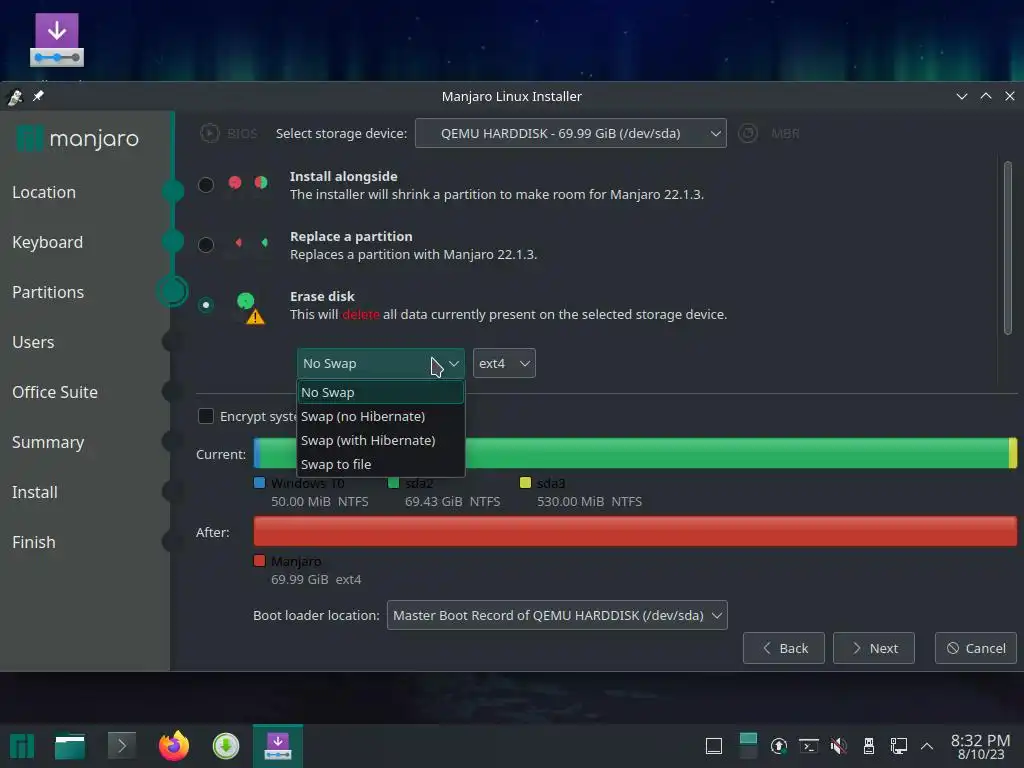
Task: Click the blue Windows 10 legend swatch
Action: [x=259, y=483]
